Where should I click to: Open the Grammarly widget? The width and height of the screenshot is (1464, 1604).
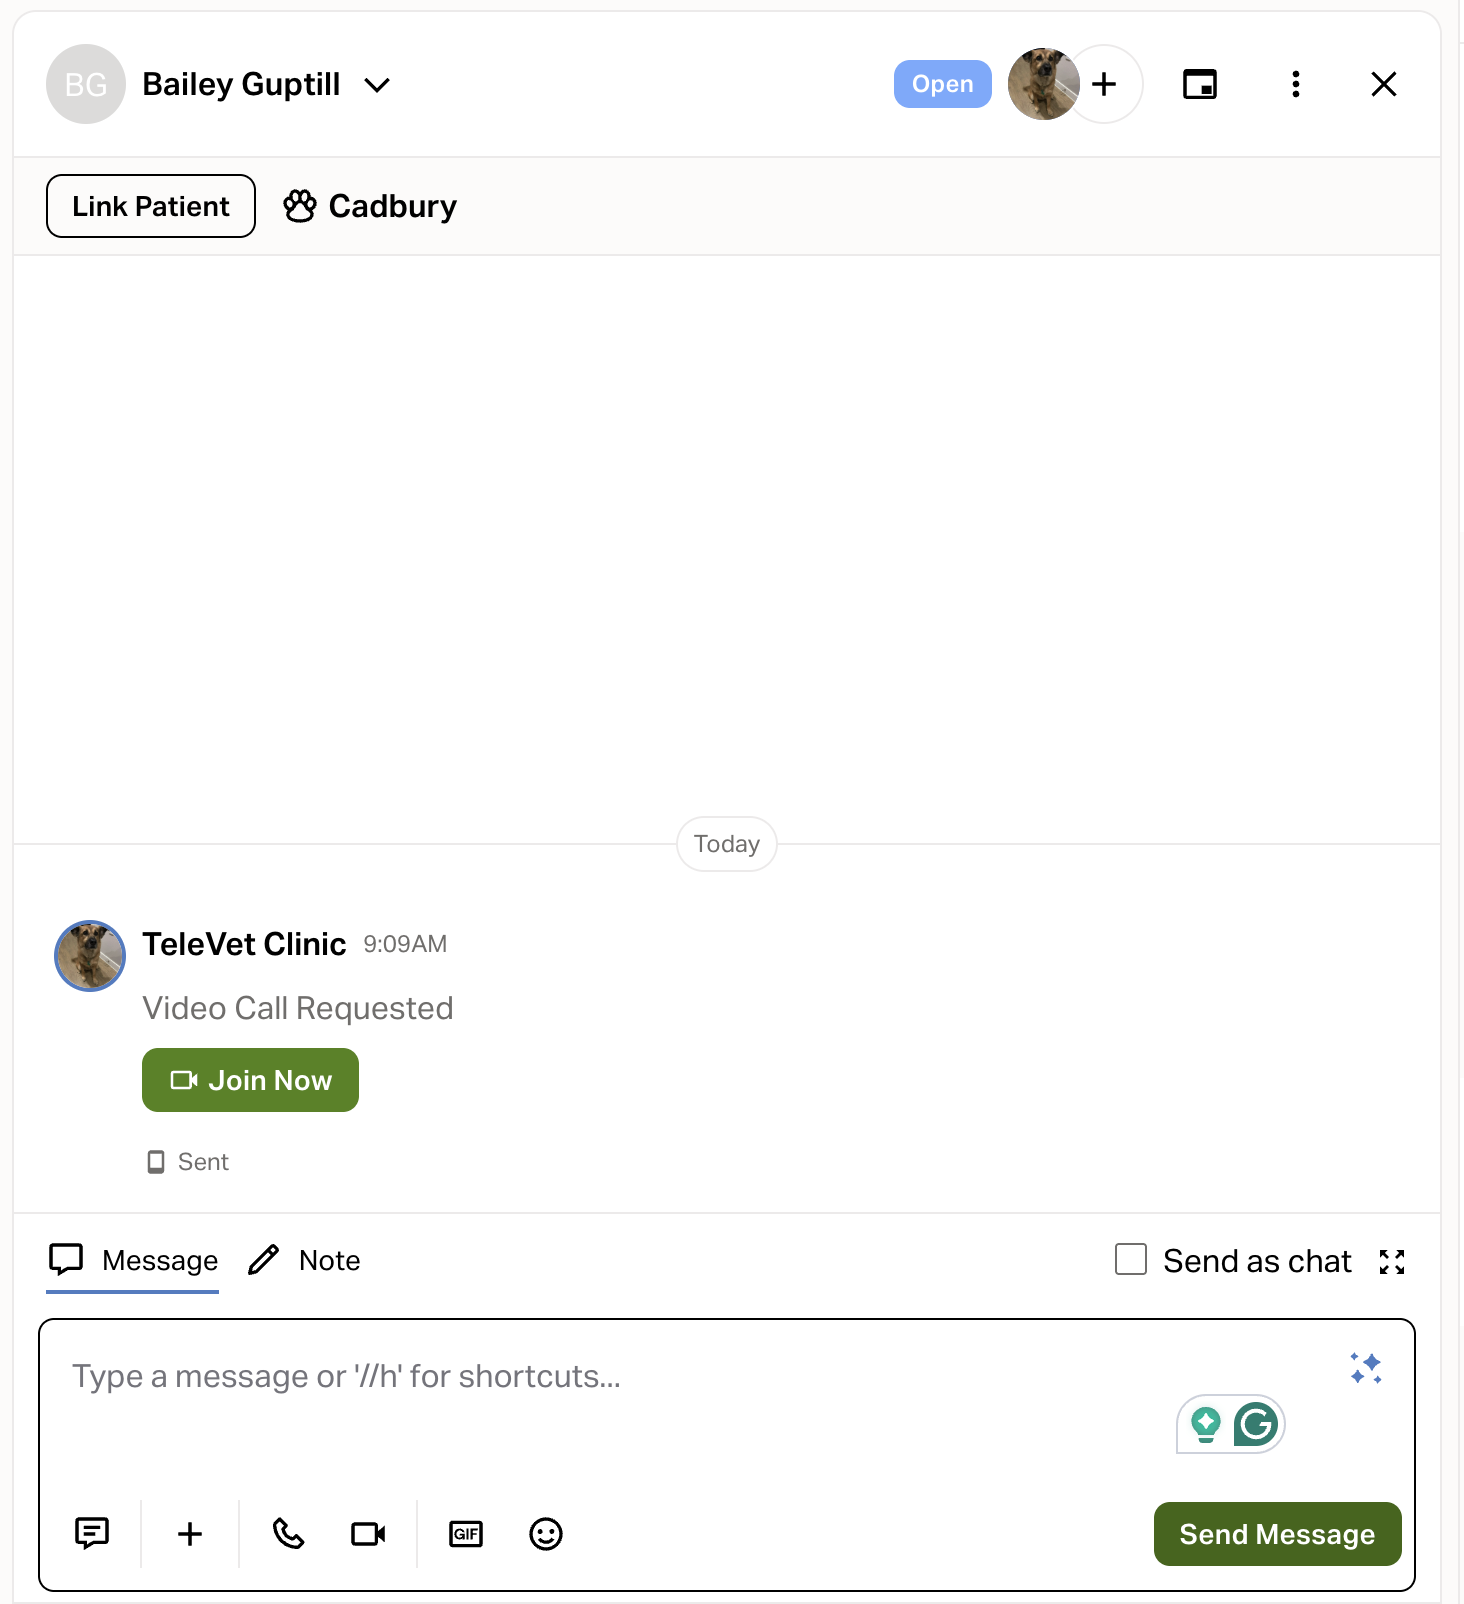point(1255,1424)
